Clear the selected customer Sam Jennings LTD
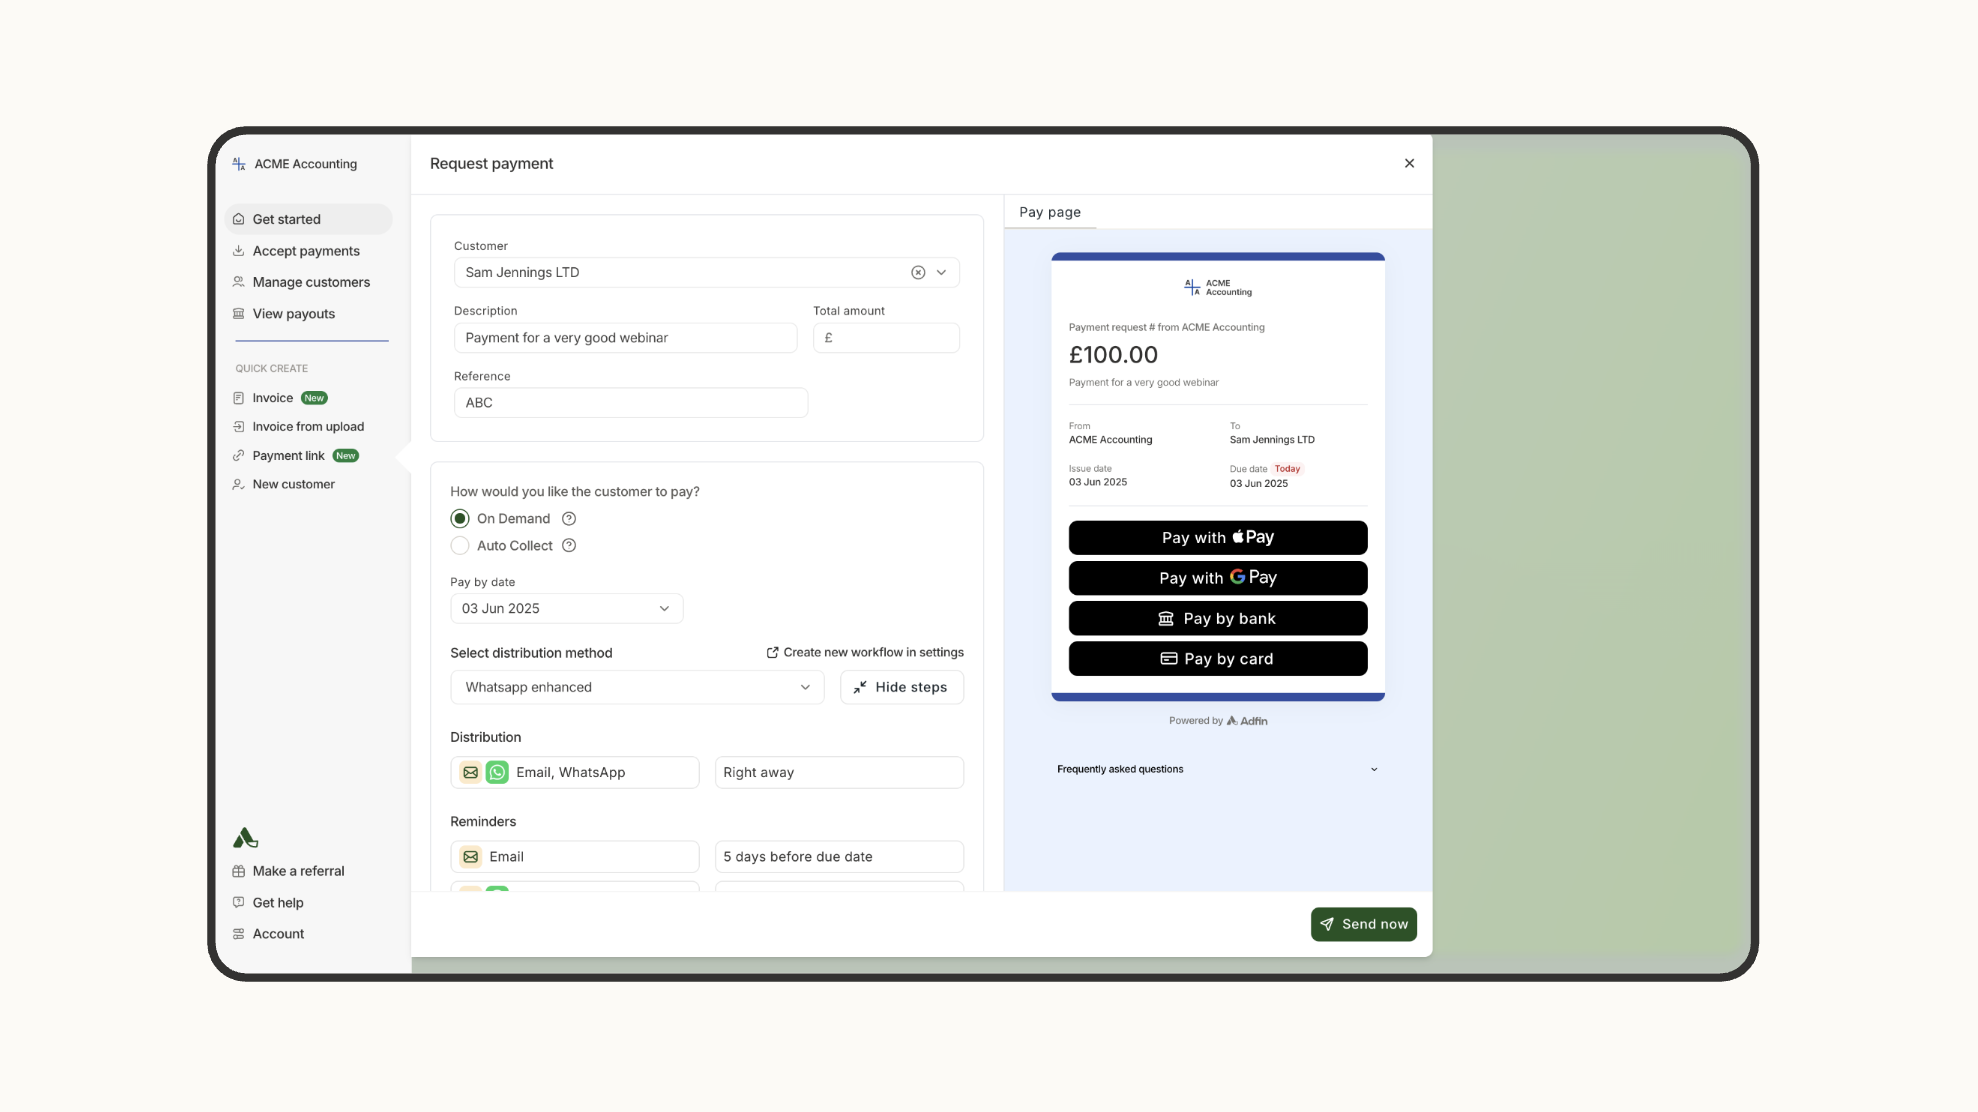The height and width of the screenshot is (1112, 1978). point(917,272)
